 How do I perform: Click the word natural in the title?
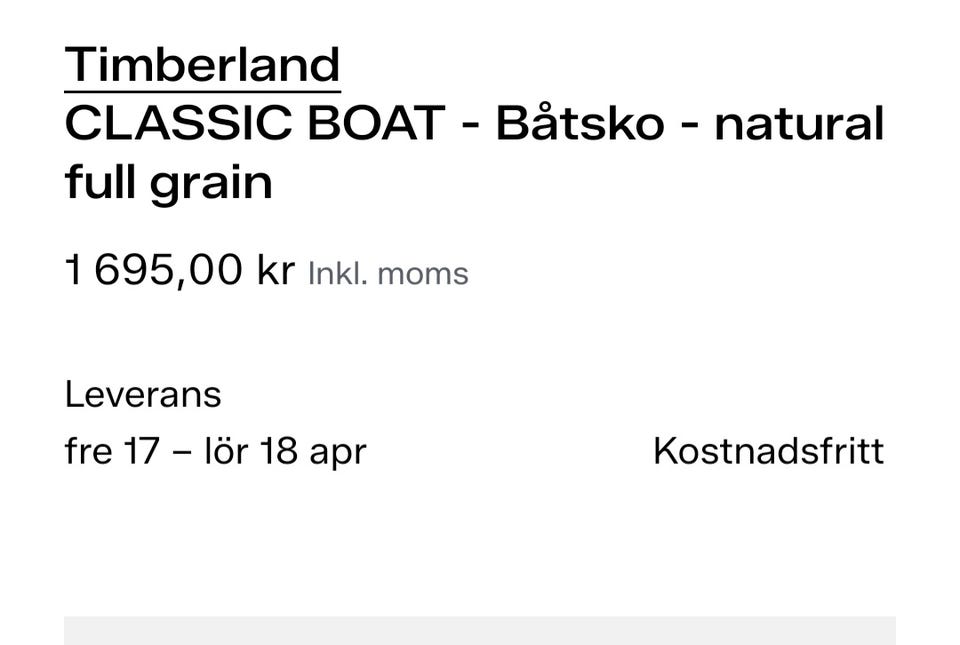pos(799,124)
